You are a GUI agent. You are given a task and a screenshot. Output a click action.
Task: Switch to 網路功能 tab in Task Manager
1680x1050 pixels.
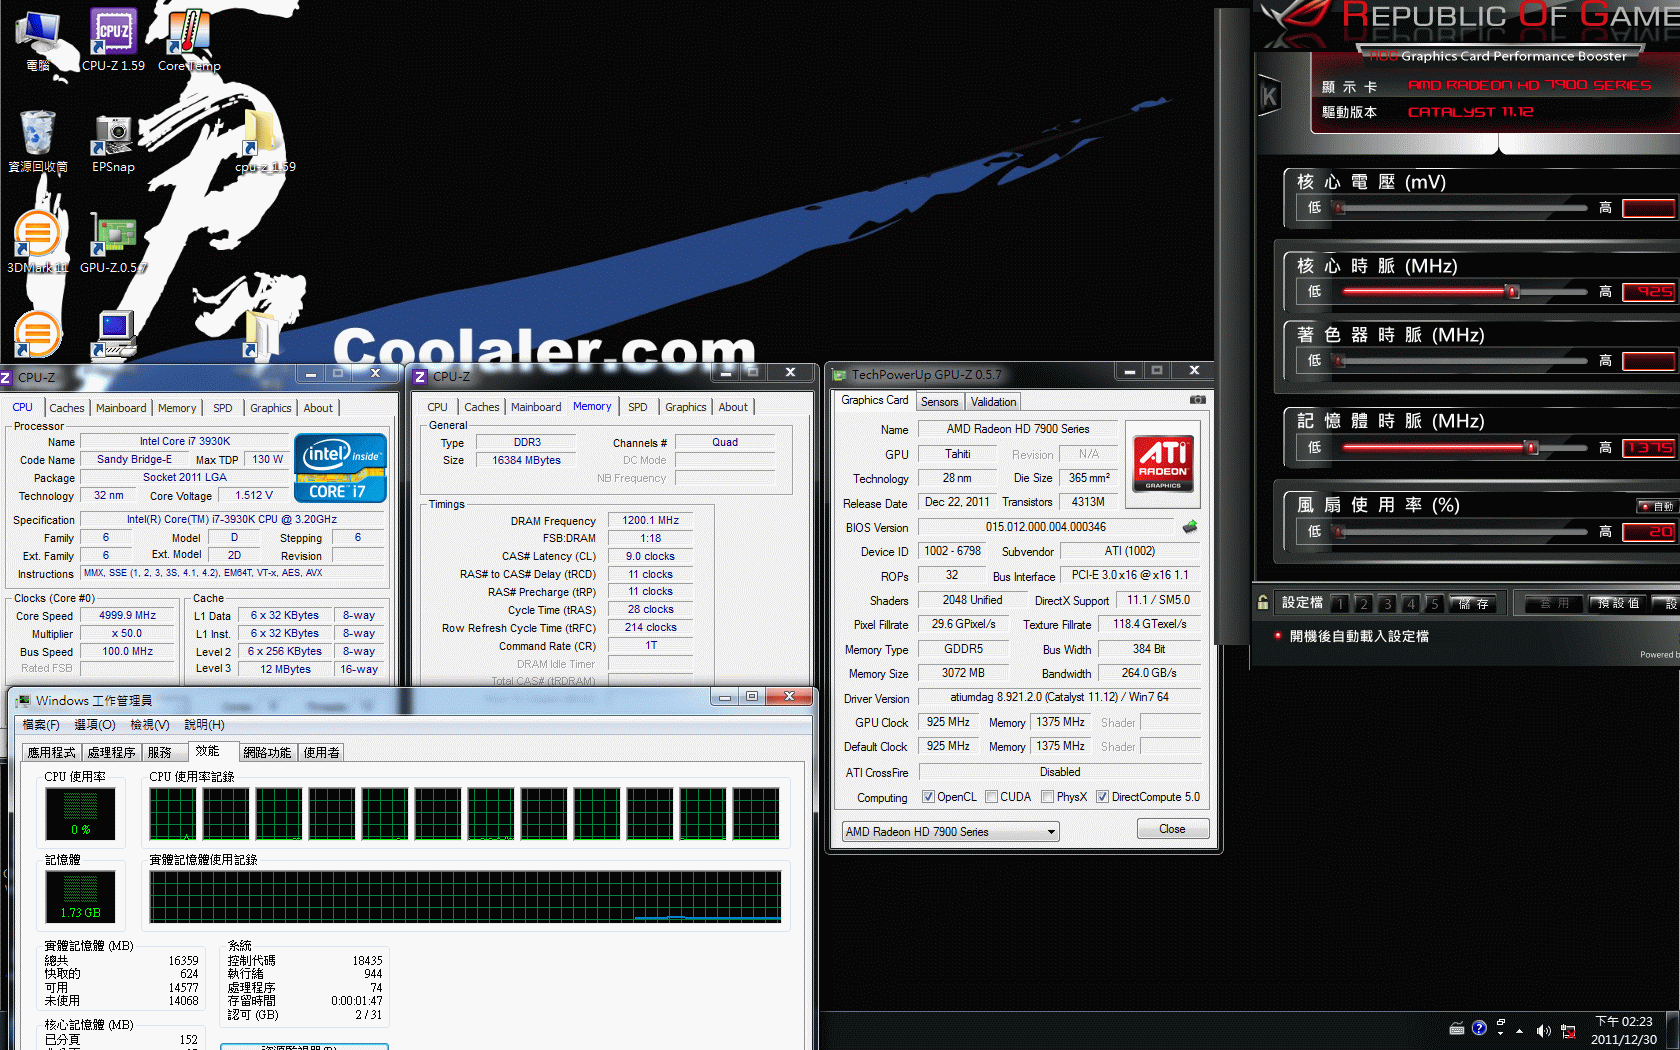[267, 752]
